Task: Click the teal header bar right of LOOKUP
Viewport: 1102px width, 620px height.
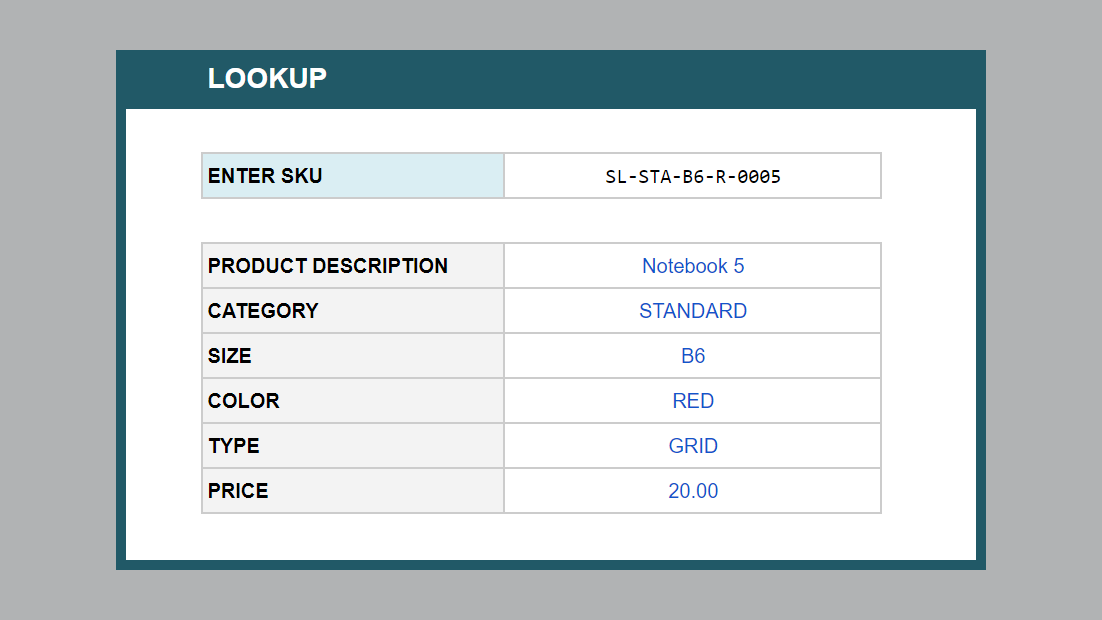Action: coord(650,79)
